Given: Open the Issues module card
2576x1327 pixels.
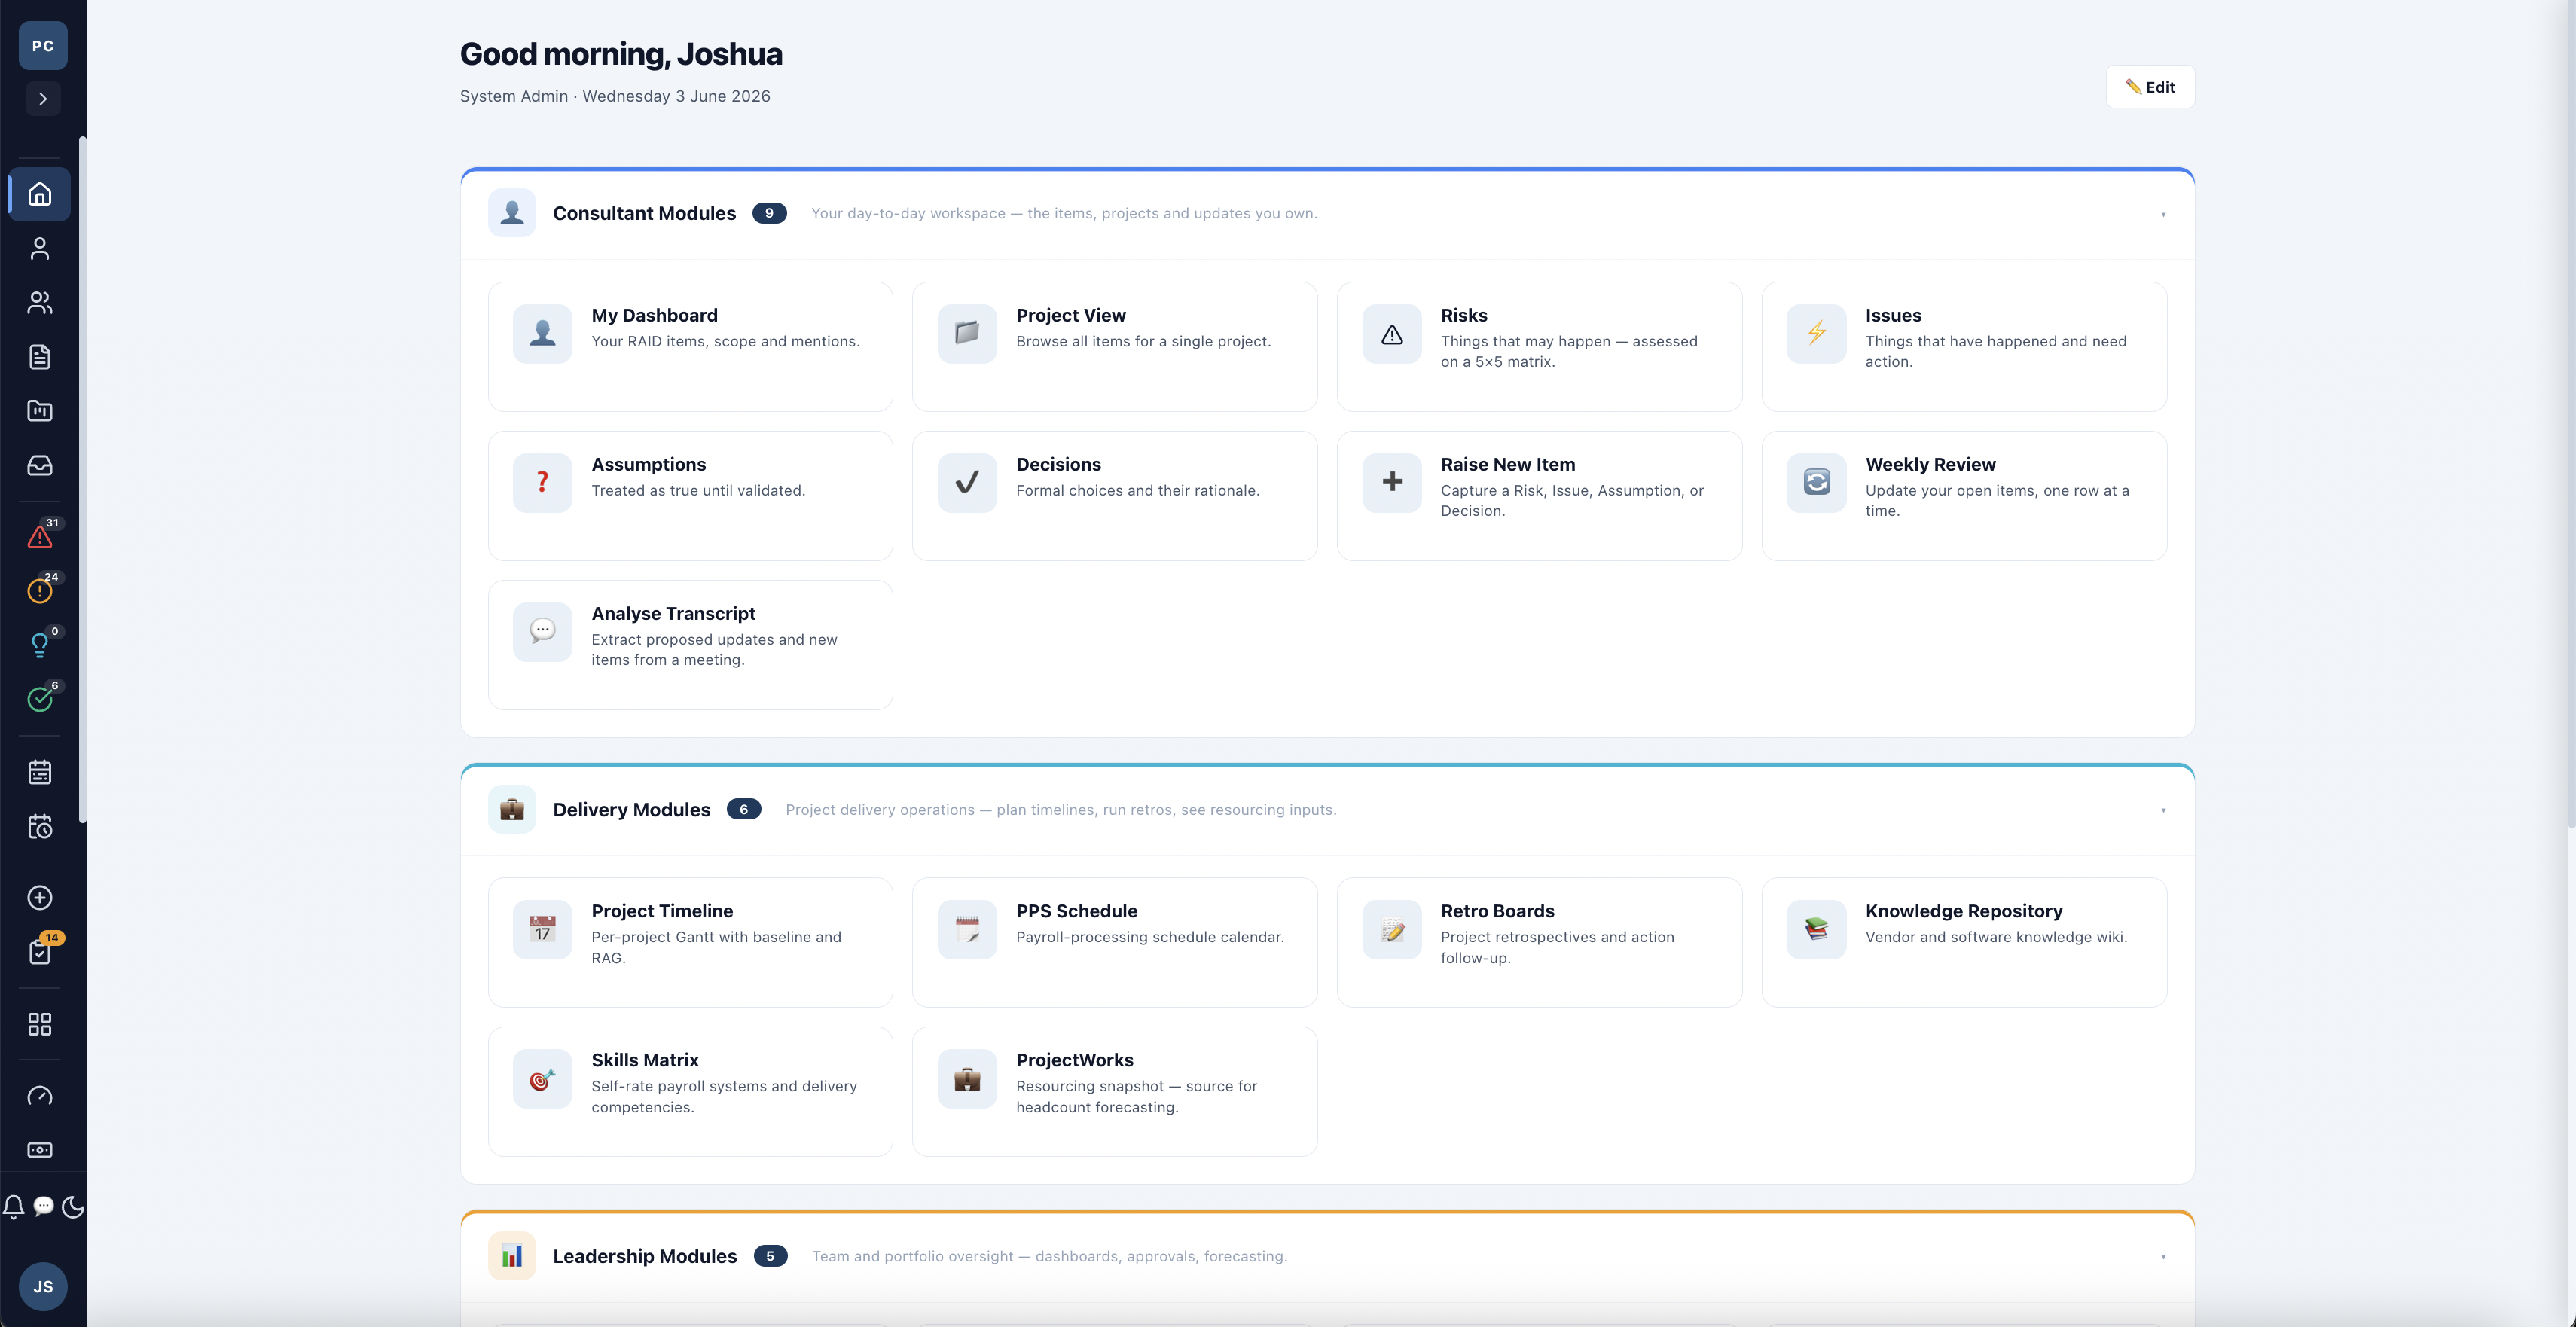Looking at the screenshot, I should (1964, 346).
